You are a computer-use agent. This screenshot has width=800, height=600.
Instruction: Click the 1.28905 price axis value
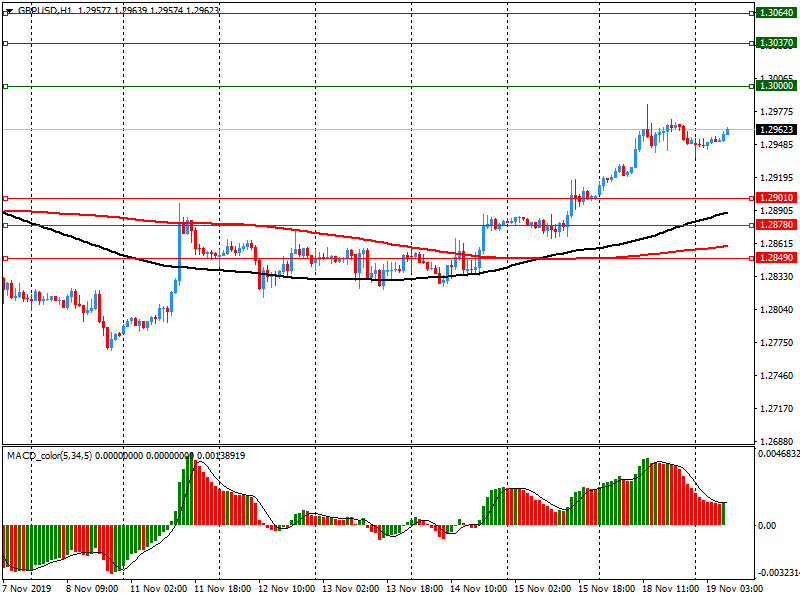point(777,211)
